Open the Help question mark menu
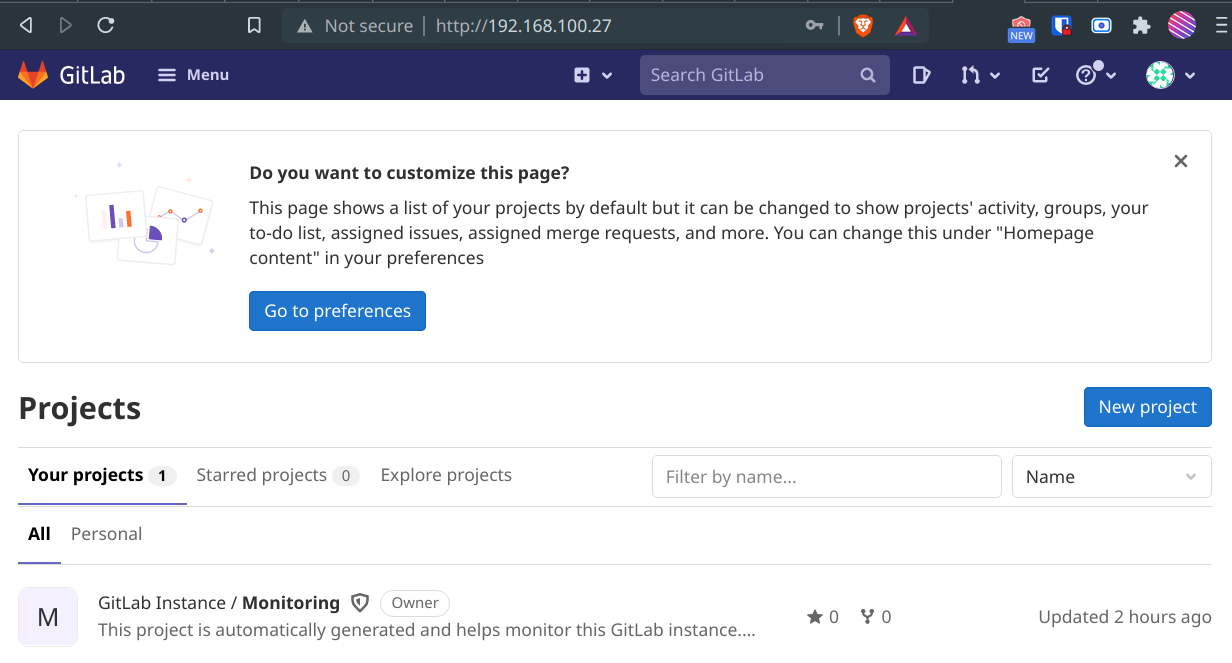This screenshot has height=663, width=1232. click(1095, 75)
